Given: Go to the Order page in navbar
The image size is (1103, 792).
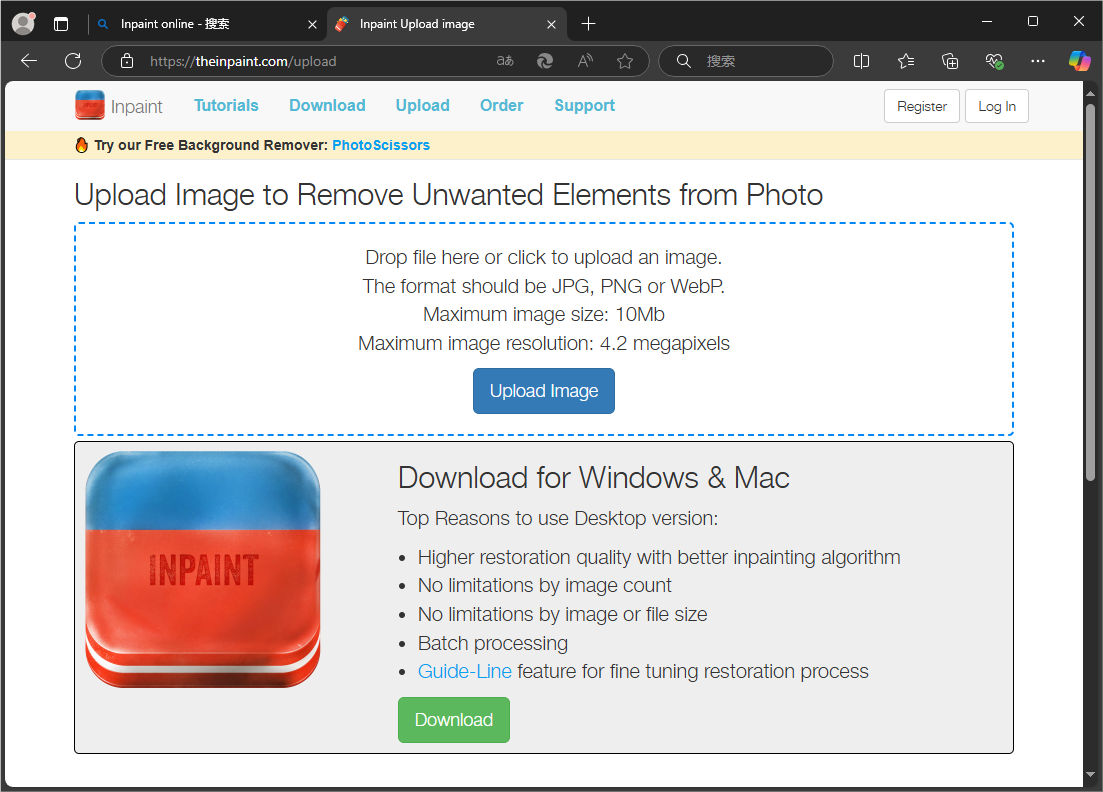Looking at the screenshot, I should tap(501, 105).
